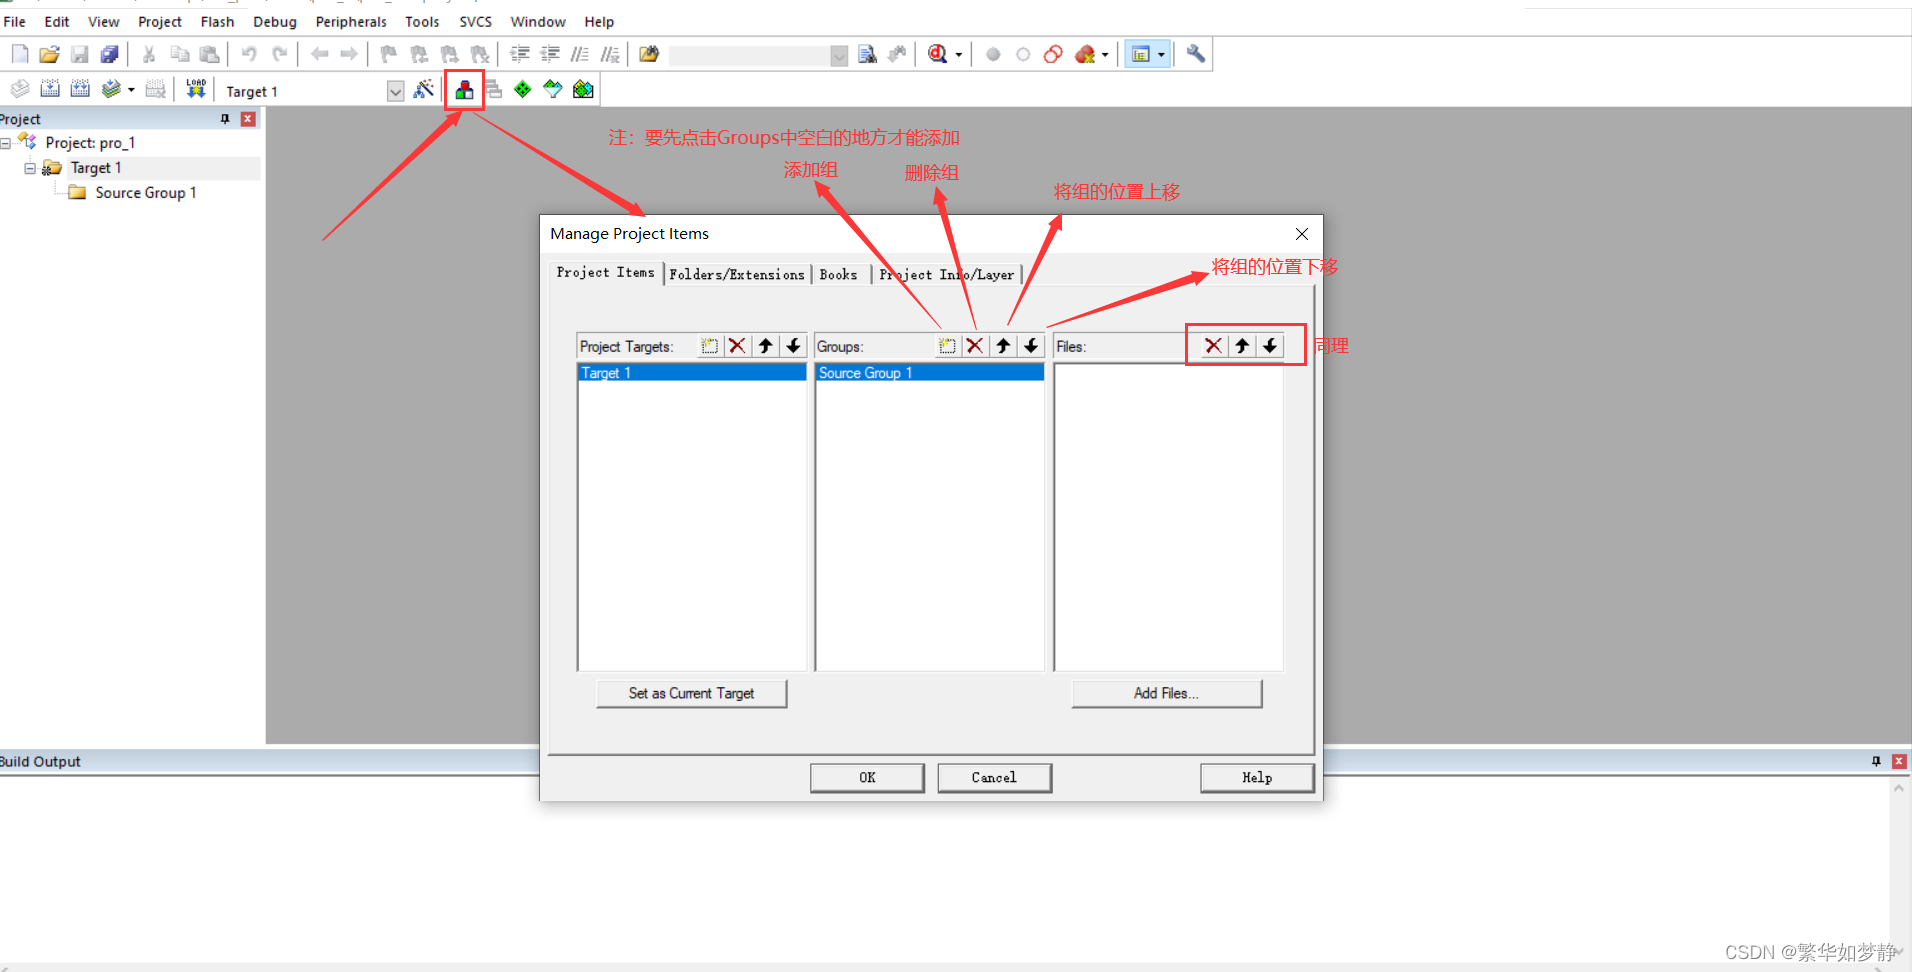Collapse the Target 1 tree node
Viewport: 1912px width, 972px height.
coord(30,168)
